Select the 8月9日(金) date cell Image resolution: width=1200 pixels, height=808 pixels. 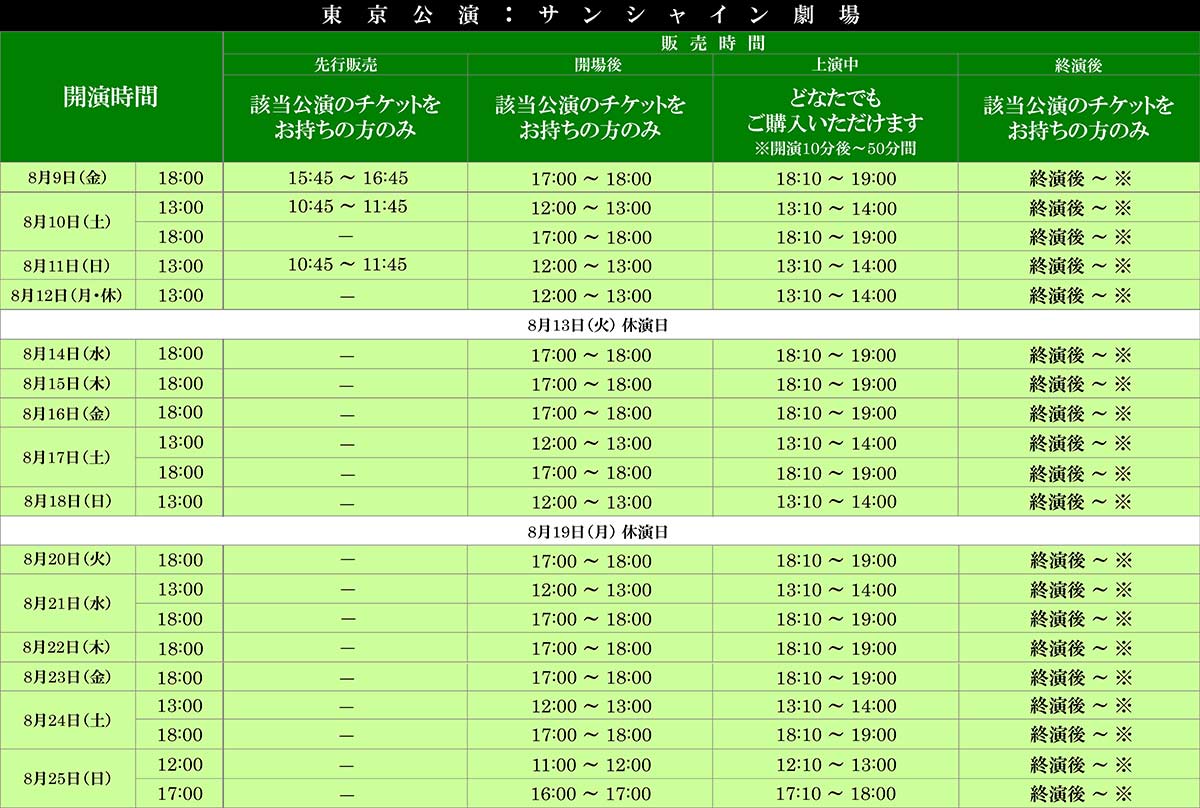click(x=65, y=178)
